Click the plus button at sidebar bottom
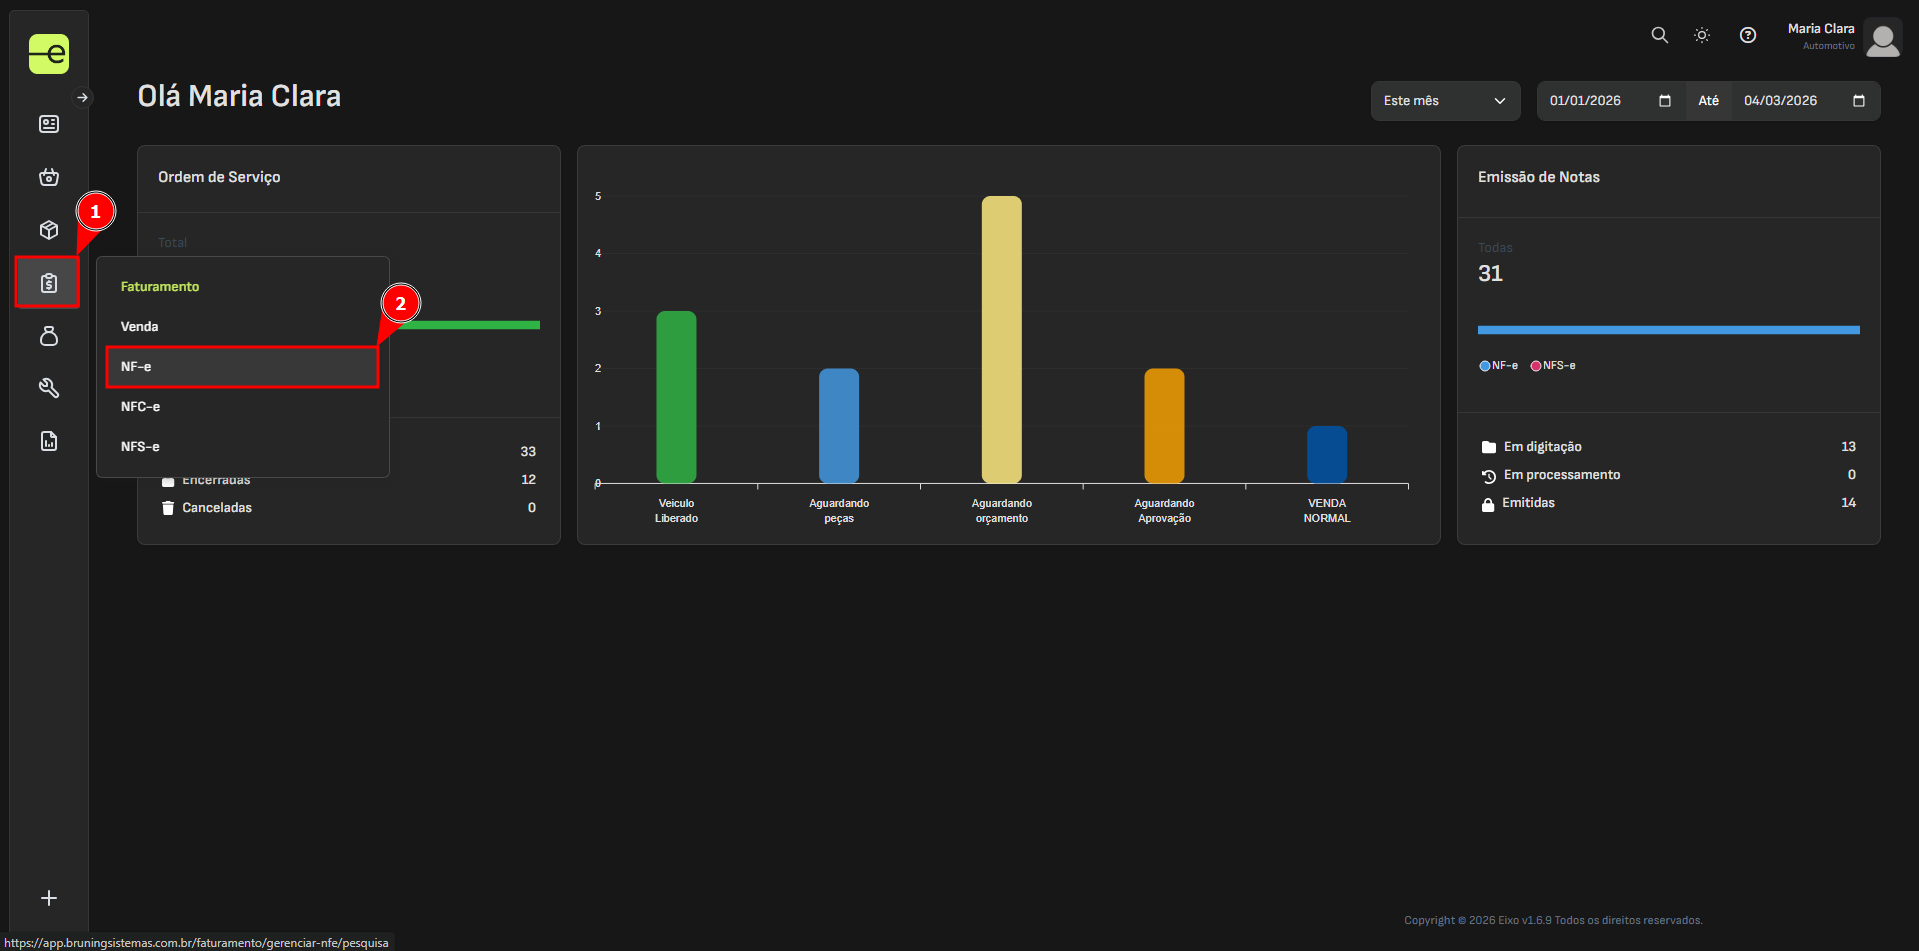1919x951 pixels. 48,898
